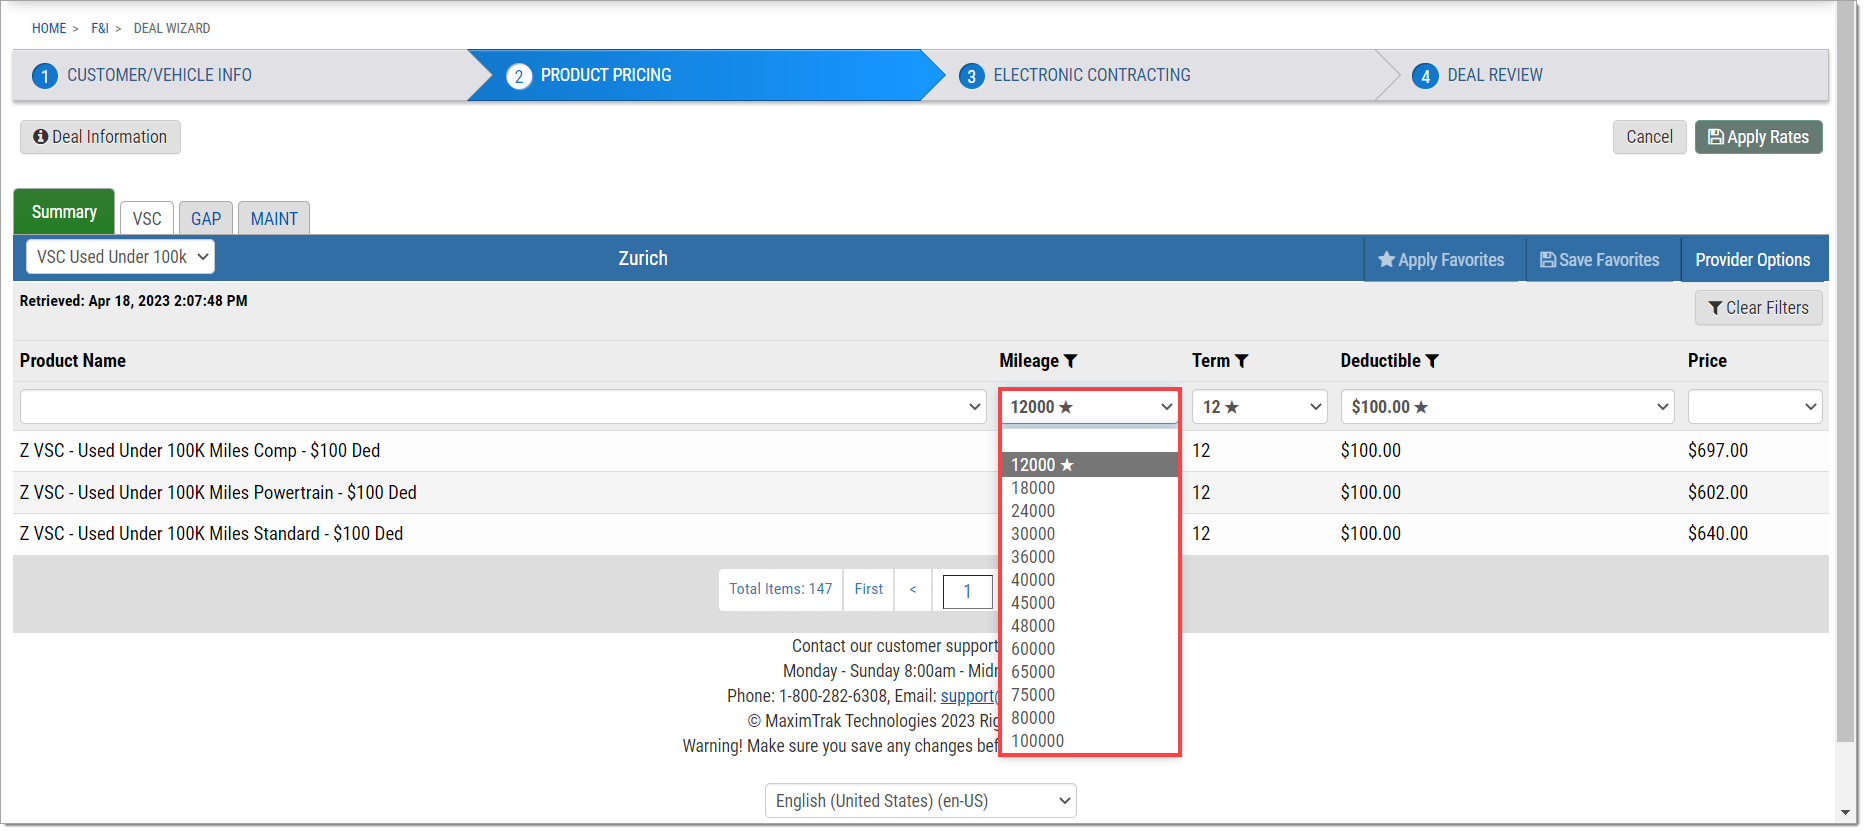The height and width of the screenshot is (831, 1864).
Task: Select 40000 mileage option
Action: (1090, 580)
